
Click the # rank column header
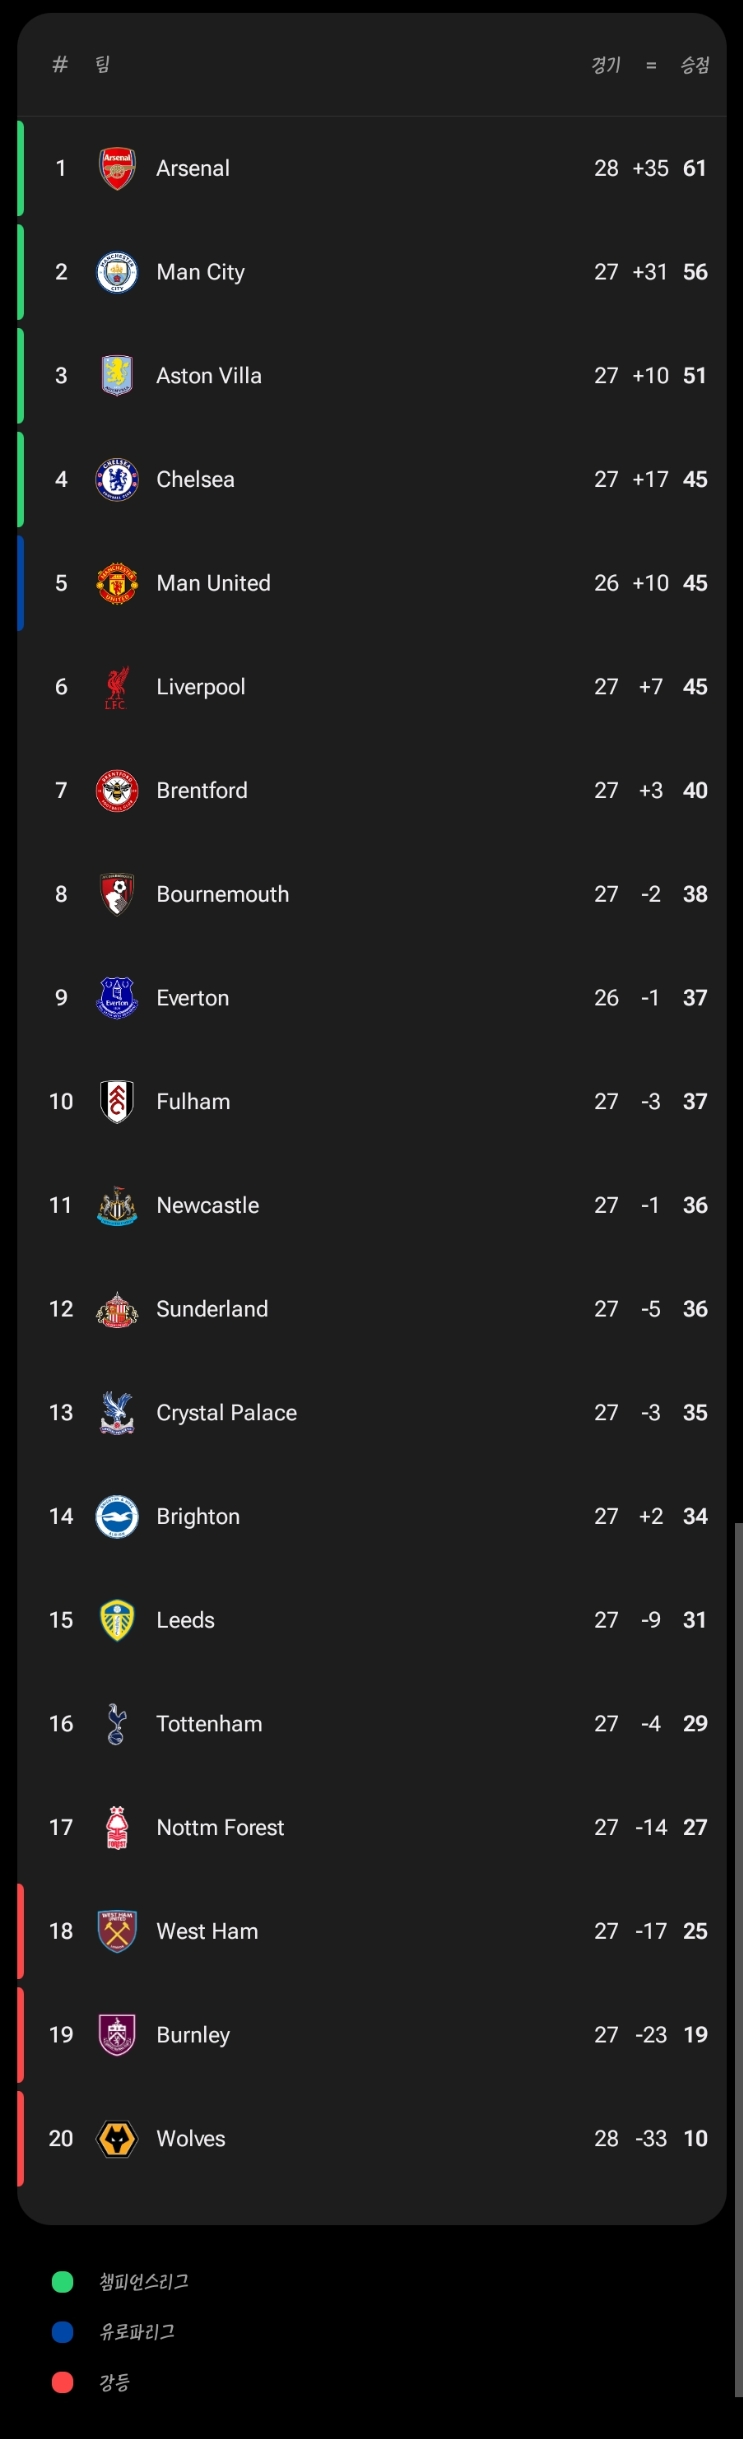[60, 64]
